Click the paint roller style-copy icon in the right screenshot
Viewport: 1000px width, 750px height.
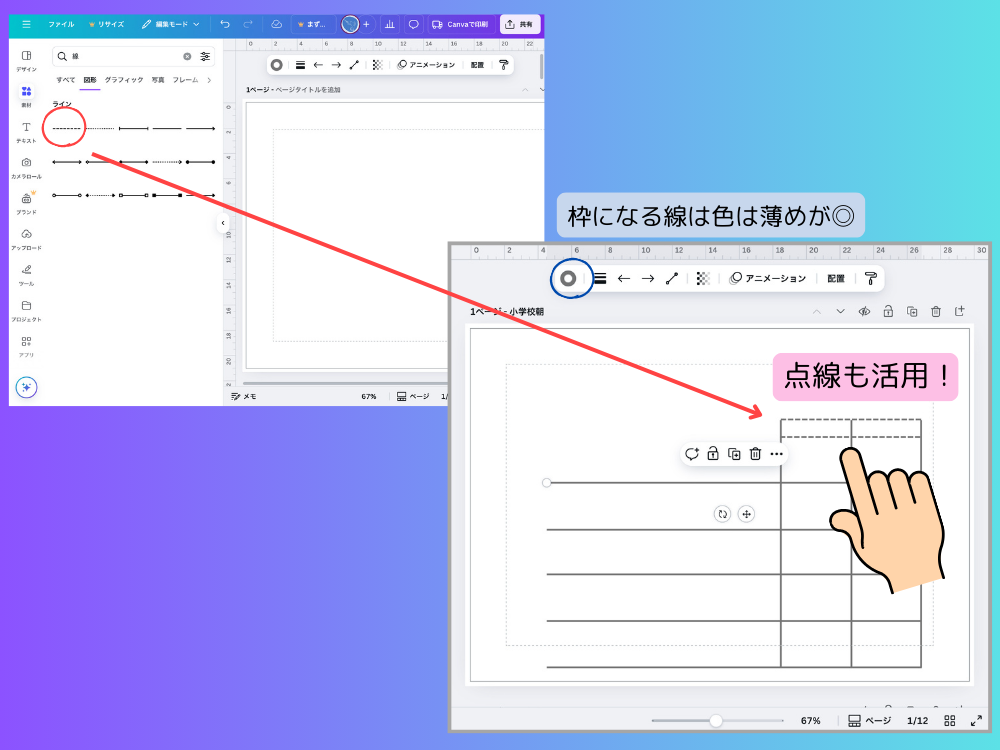[870, 278]
